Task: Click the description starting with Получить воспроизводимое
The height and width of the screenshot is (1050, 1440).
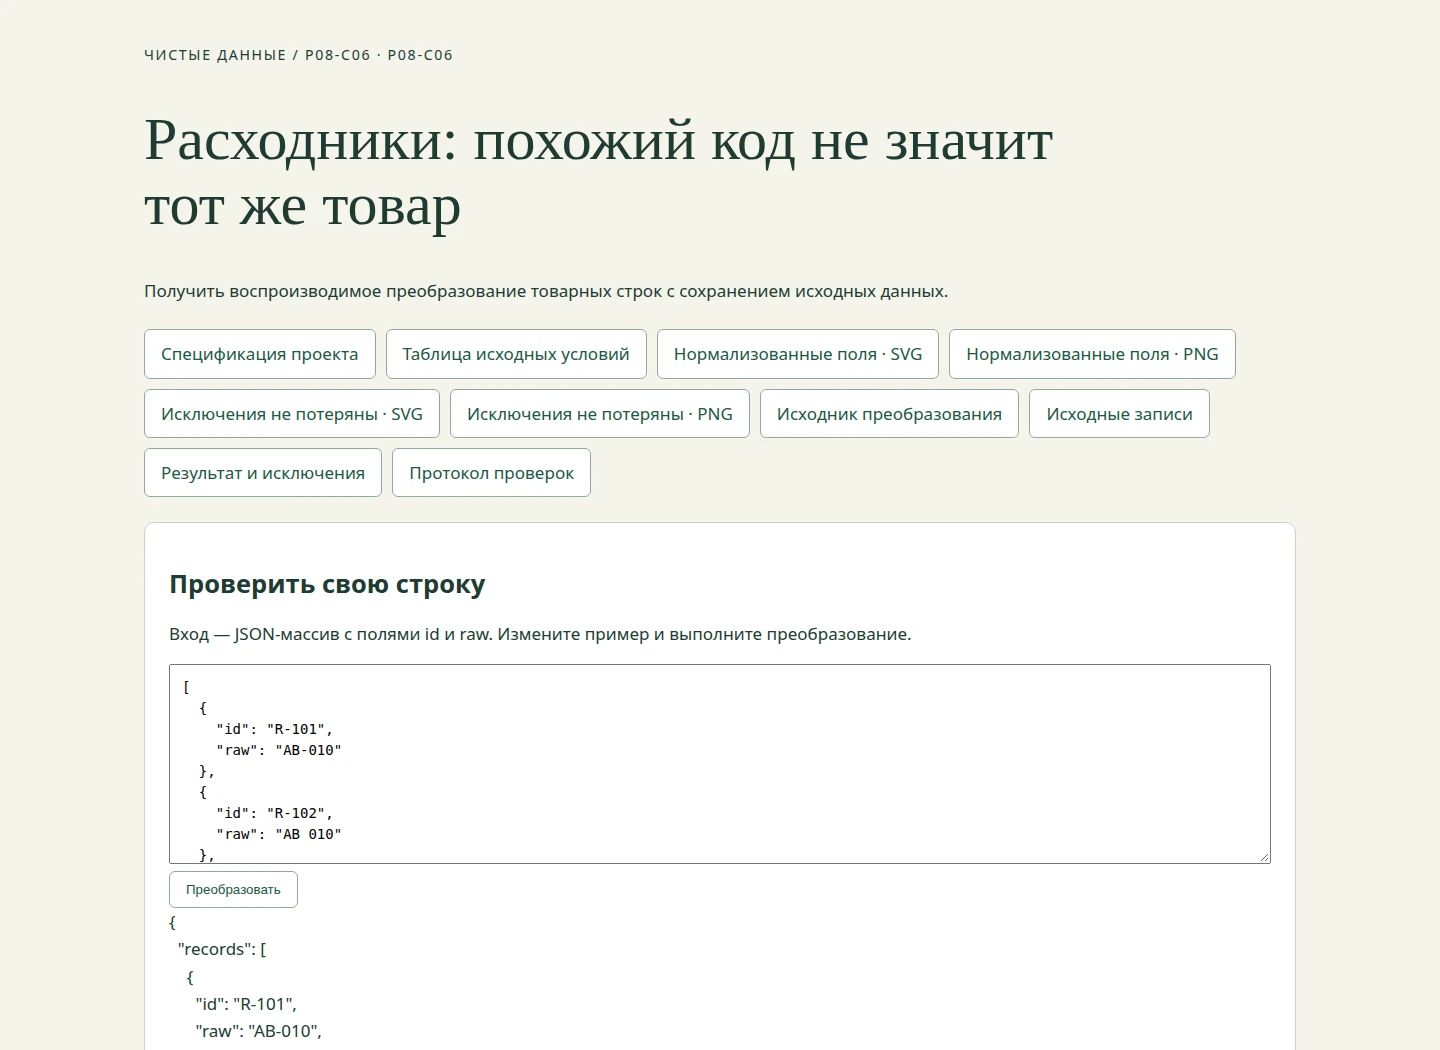Action: pyautogui.click(x=546, y=291)
